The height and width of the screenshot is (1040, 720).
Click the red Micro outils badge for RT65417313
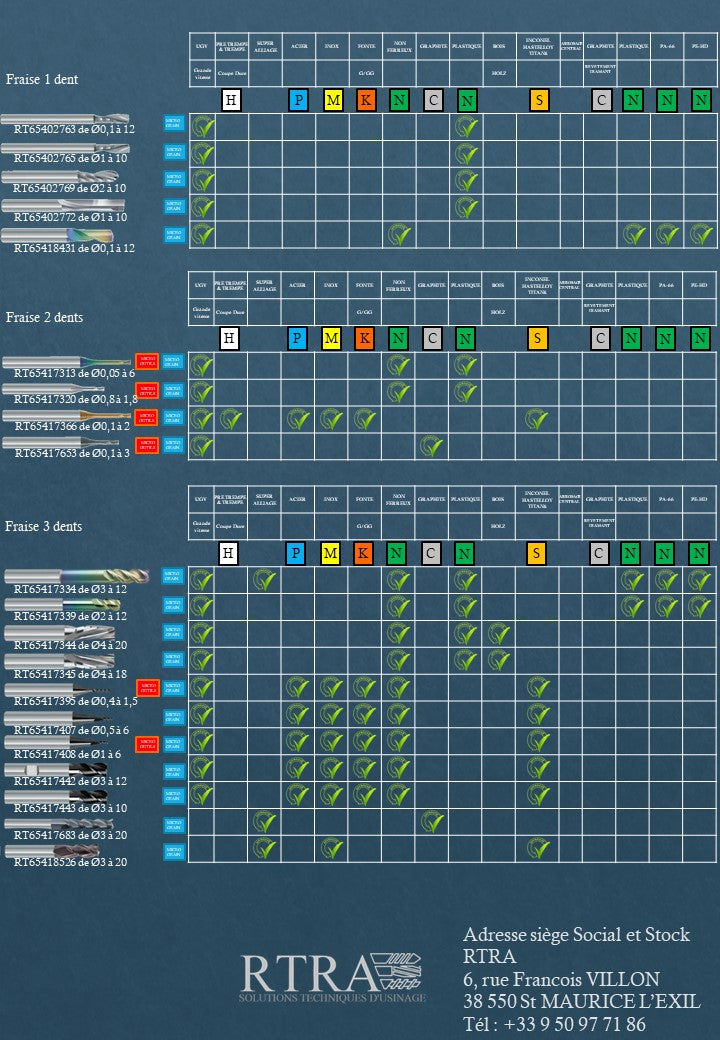tap(147, 361)
